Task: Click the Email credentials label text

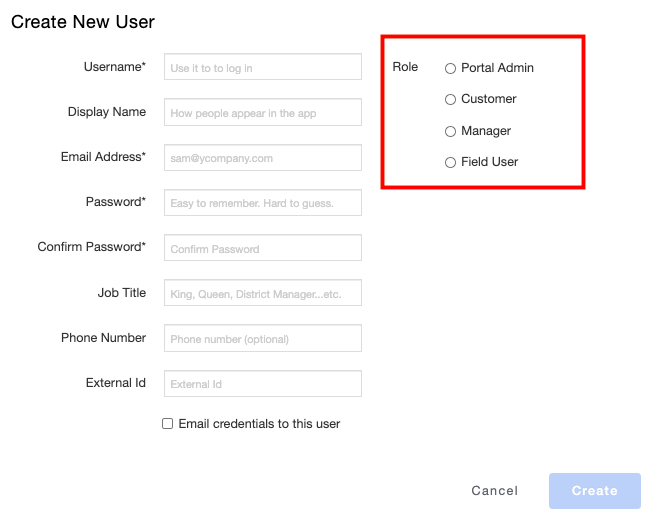Action: [259, 424]
